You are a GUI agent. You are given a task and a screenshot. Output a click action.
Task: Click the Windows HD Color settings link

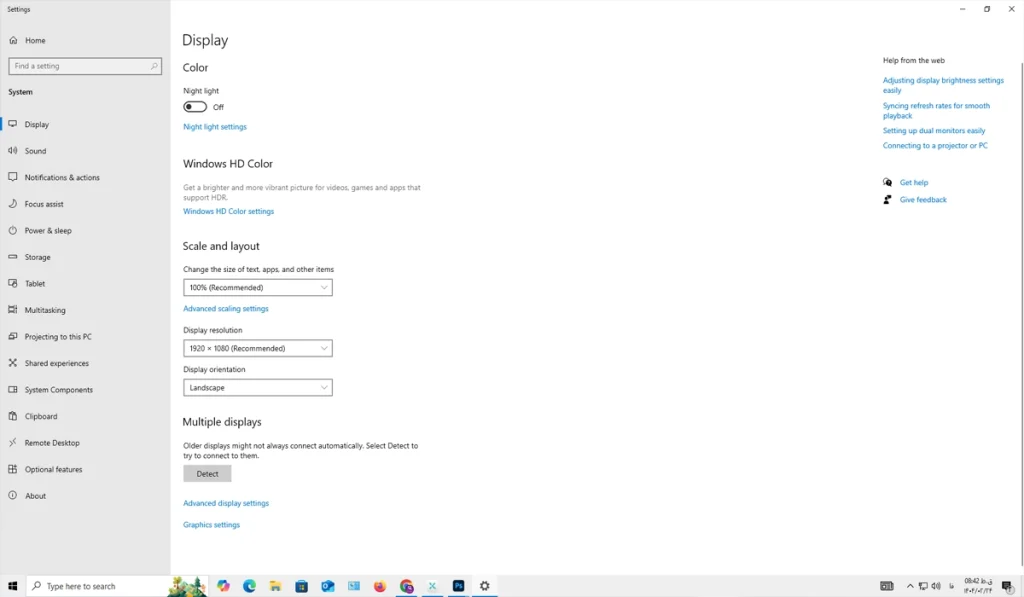228,212
